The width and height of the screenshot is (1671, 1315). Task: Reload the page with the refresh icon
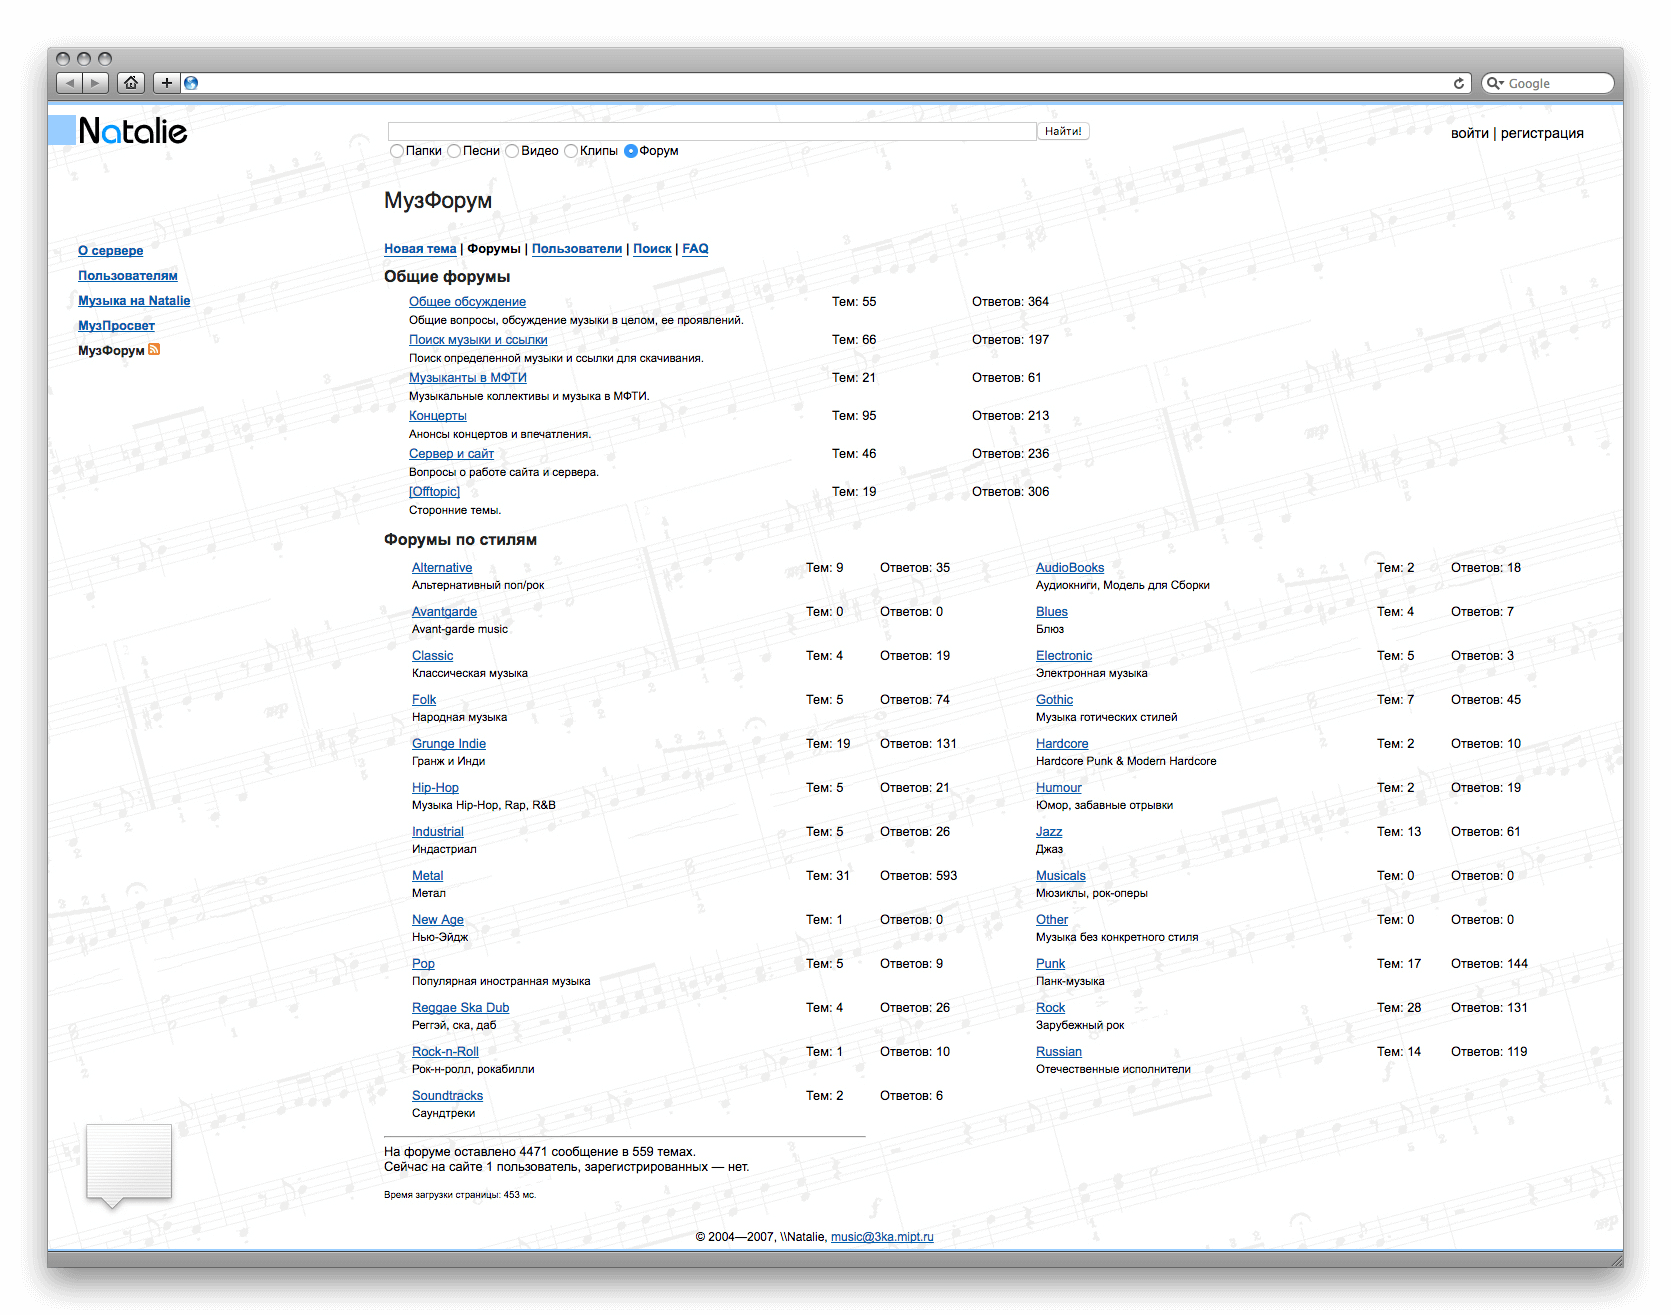1458,83
